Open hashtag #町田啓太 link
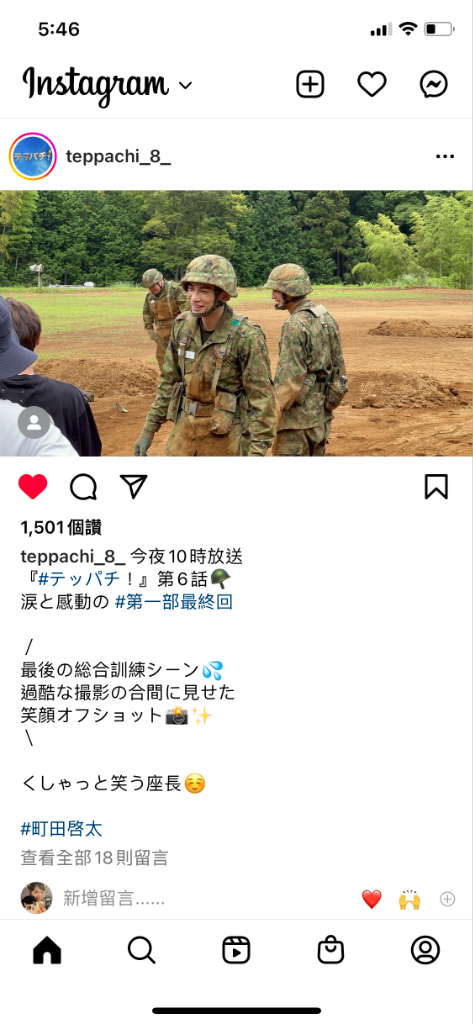473x1024 pixels. (x=61, y=829)
